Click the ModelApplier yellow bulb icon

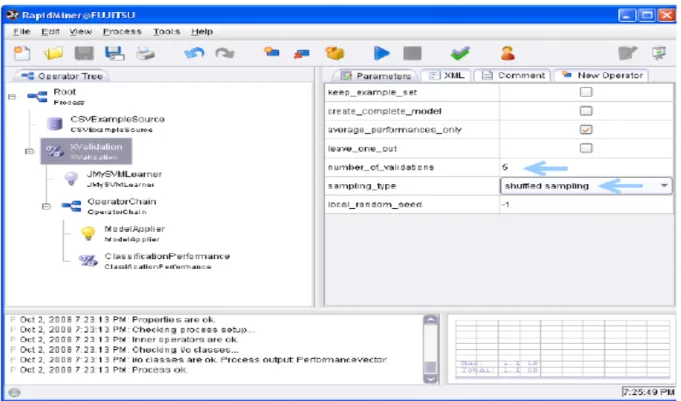pos(88,233)
